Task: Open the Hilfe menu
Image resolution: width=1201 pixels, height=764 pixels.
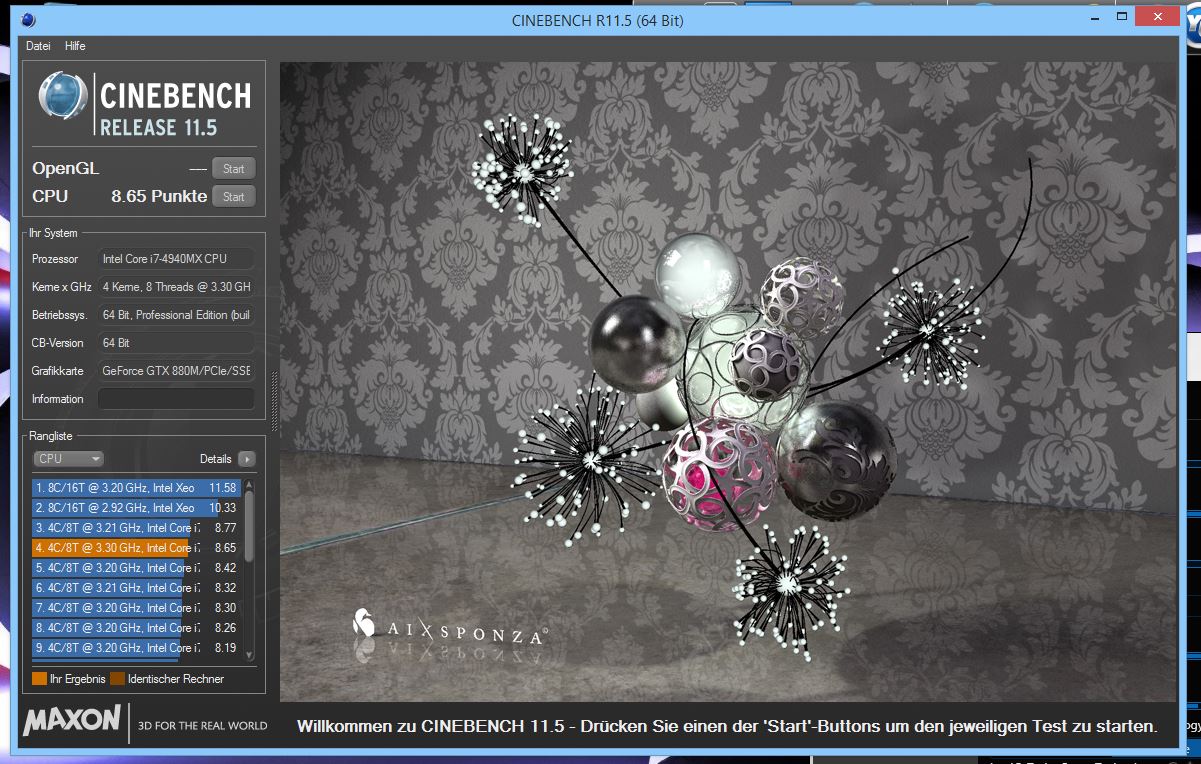Action: [x=75, y=46]
